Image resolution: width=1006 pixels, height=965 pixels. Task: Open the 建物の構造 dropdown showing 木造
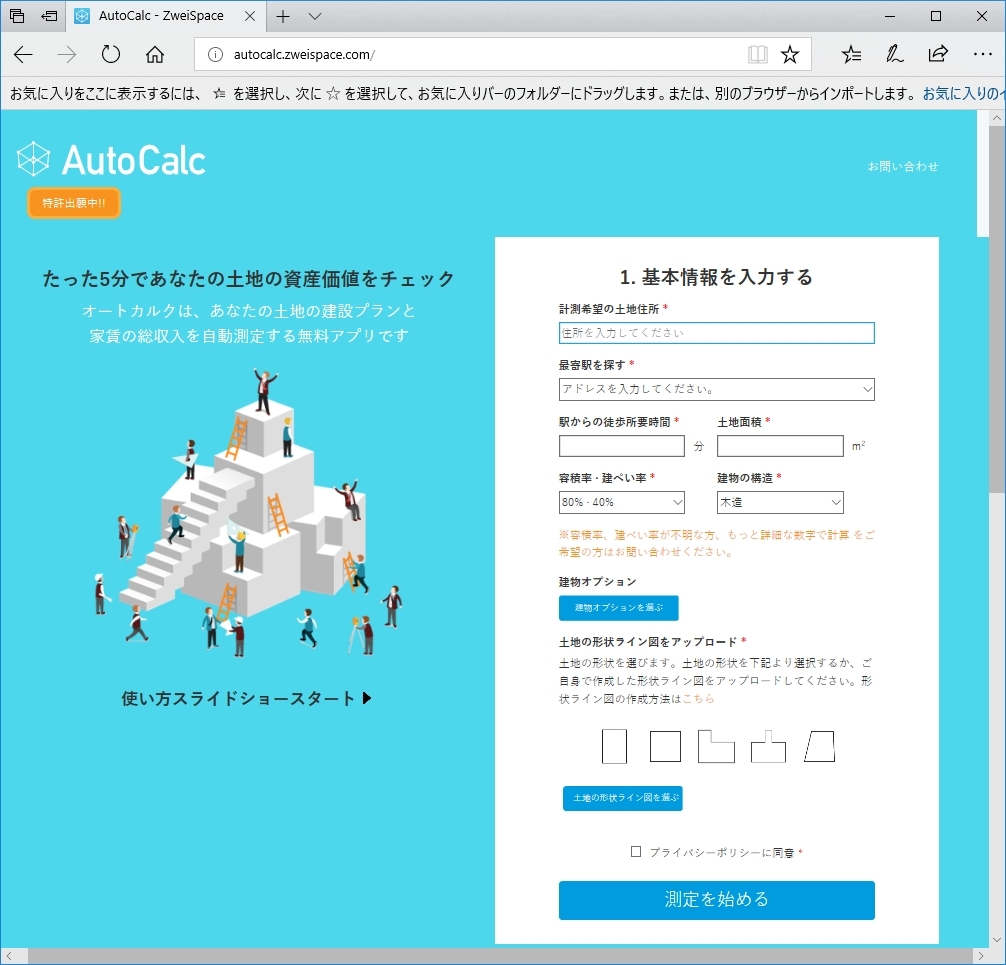pyautogui.click(x=780, y=502)
